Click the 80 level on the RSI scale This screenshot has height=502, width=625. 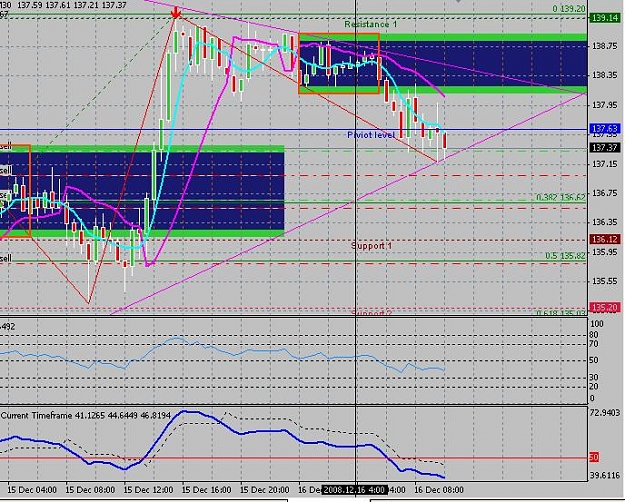[x=594, y=335]
